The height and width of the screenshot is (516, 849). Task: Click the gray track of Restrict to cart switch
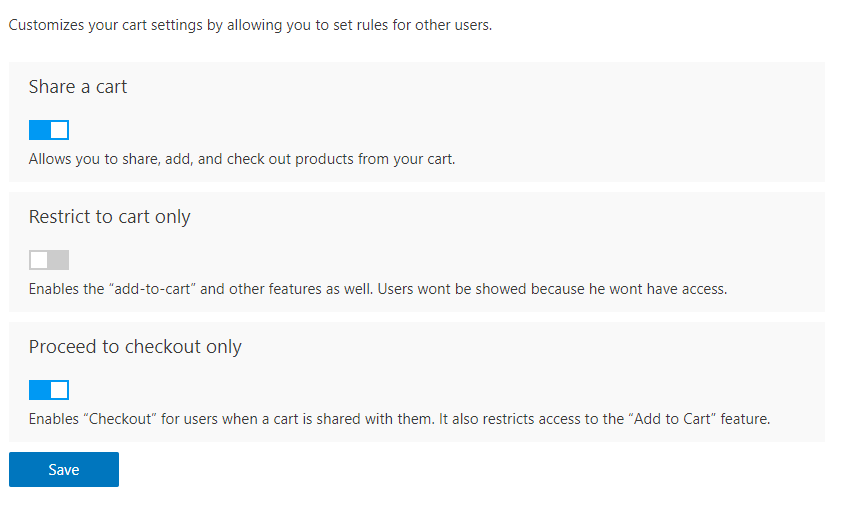pyautogui.click(x=60, y=260)
